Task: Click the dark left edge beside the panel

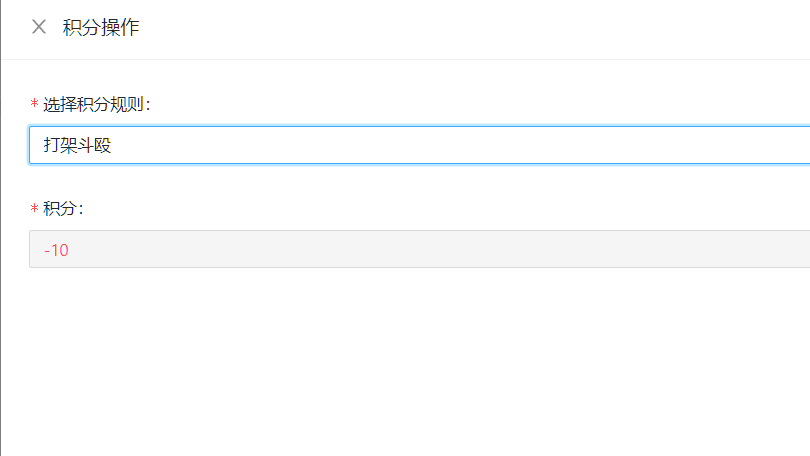Action: pos(1,228)
